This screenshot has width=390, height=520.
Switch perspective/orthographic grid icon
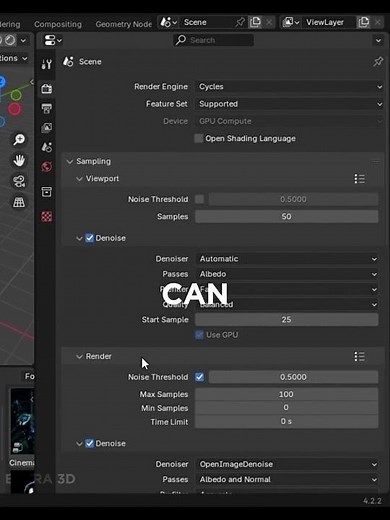click(x=19, y=202)
